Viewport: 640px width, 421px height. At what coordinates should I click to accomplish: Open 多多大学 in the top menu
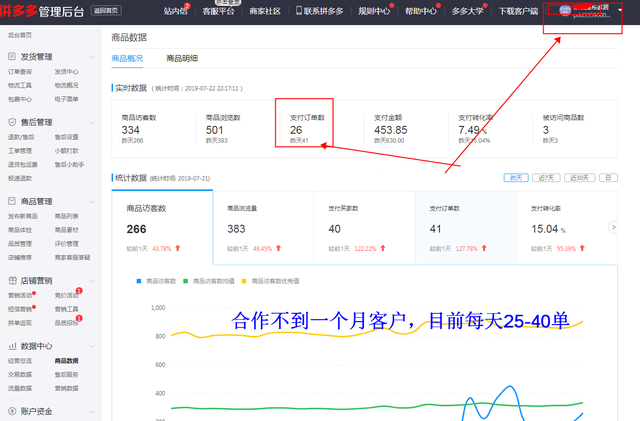[x=468, y=11]
